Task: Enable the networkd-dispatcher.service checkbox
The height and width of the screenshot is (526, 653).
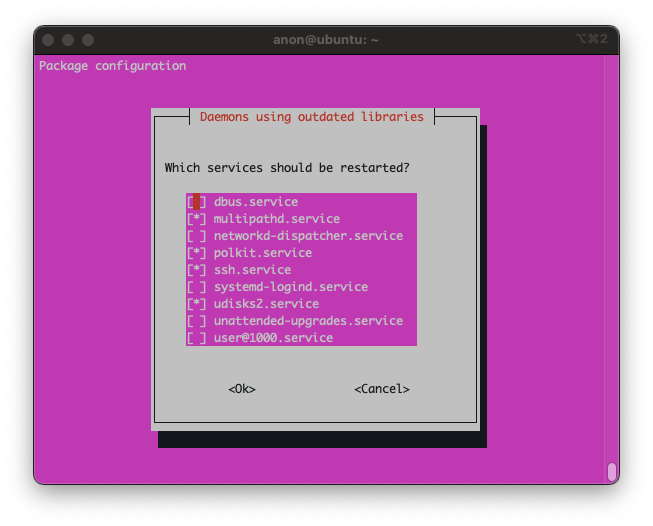Action: (x=197, y=236)
